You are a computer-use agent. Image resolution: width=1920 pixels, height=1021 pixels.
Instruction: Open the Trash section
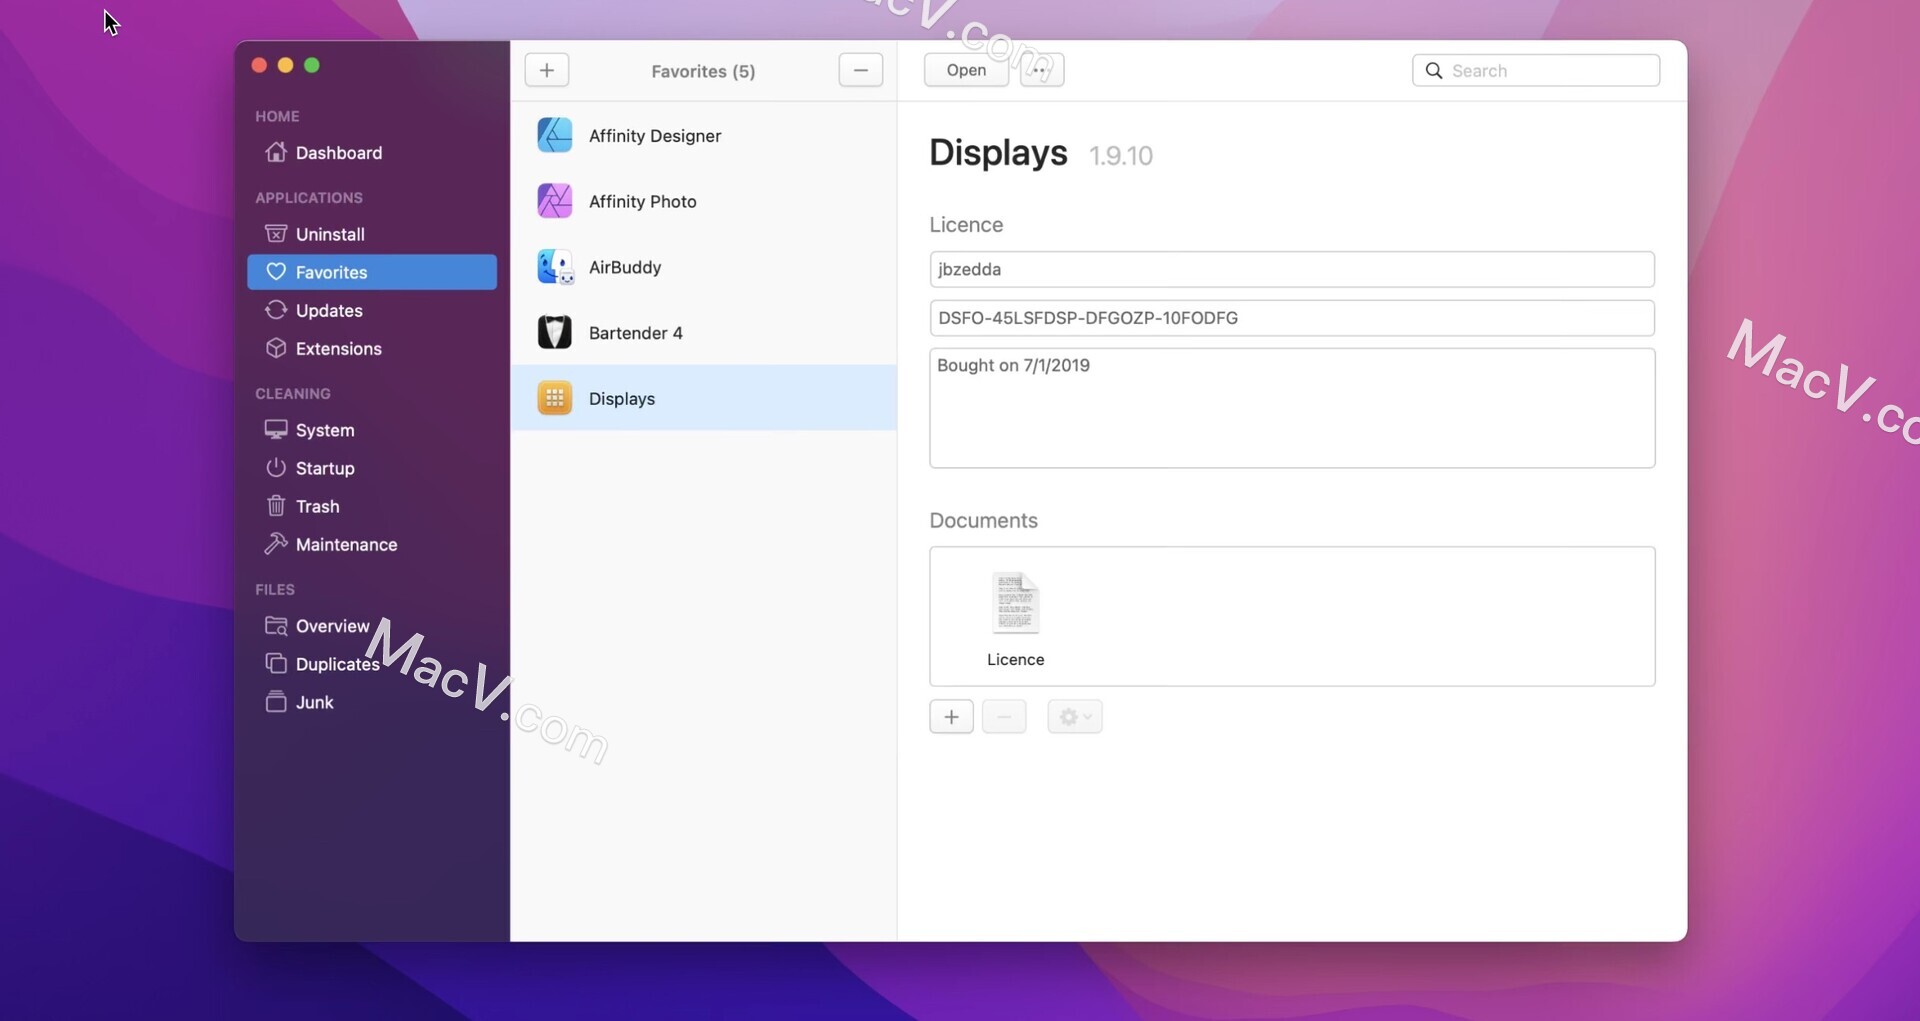372,506
